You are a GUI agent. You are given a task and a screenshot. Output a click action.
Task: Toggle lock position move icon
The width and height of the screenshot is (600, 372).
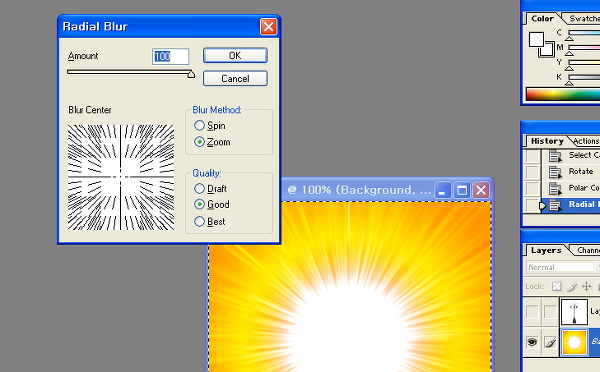(x=586, y=286)
